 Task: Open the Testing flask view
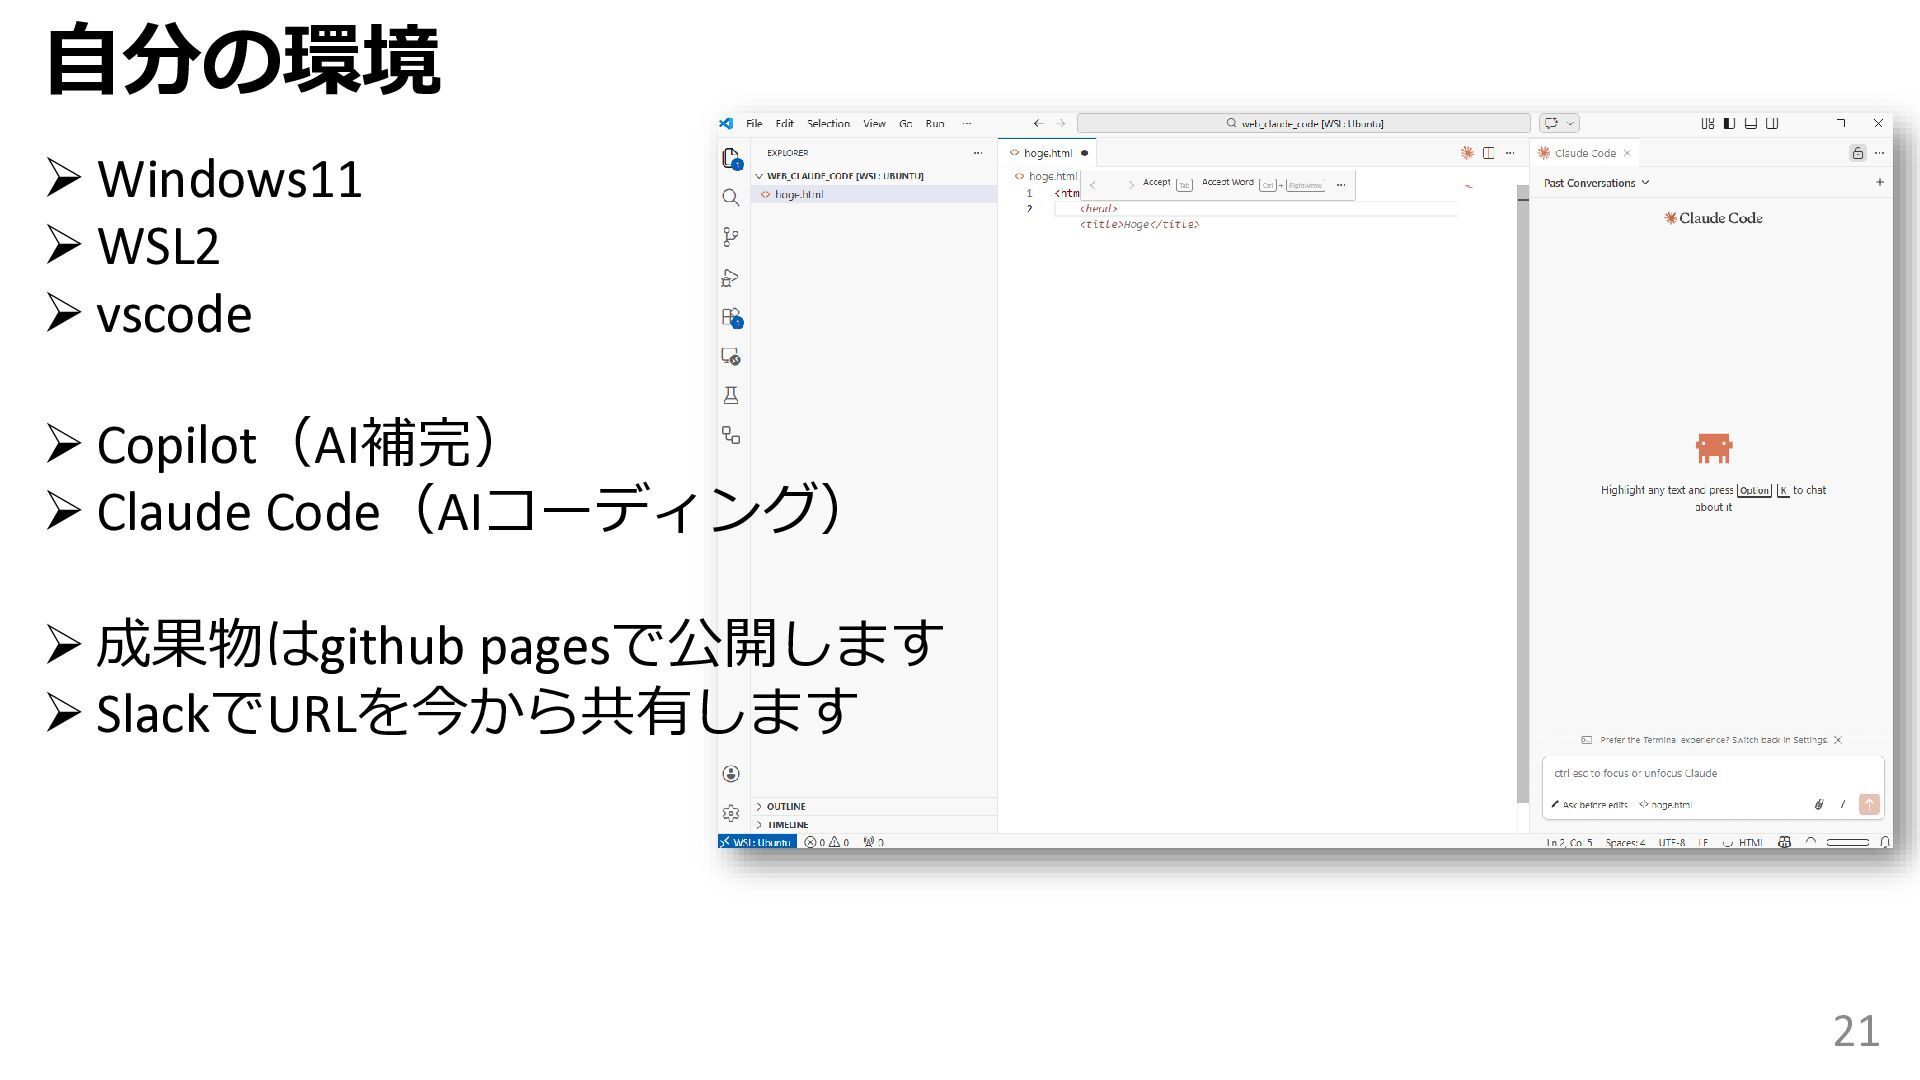pyautogui.click(x=731, y=396)
